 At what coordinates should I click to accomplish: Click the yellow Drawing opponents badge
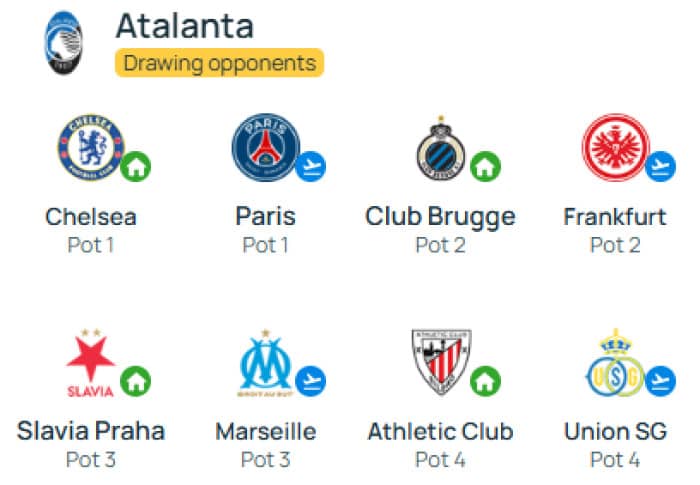click(x=219, y=63)
